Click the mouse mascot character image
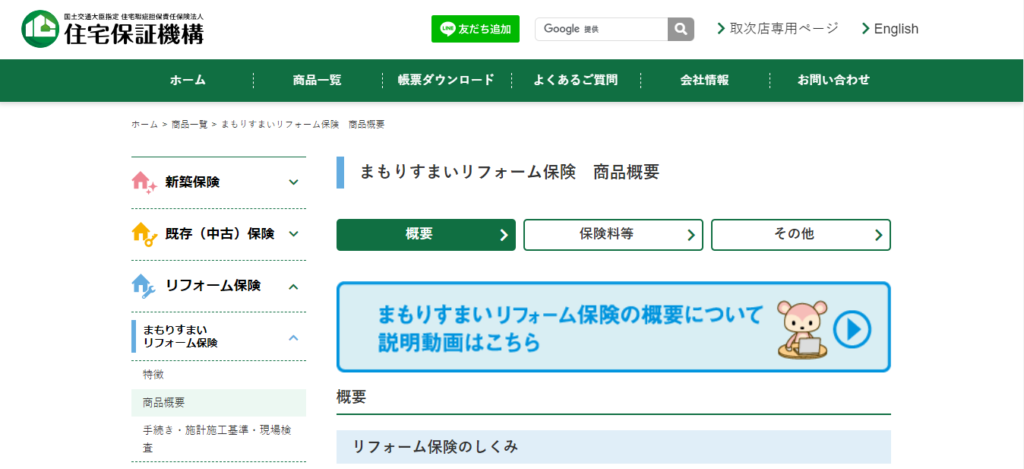 [x=801, y=328]
